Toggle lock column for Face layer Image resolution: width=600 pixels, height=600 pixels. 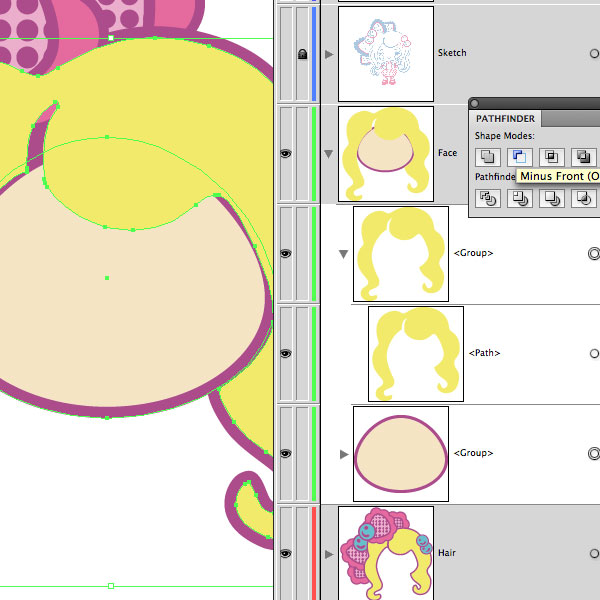[302, 154]
